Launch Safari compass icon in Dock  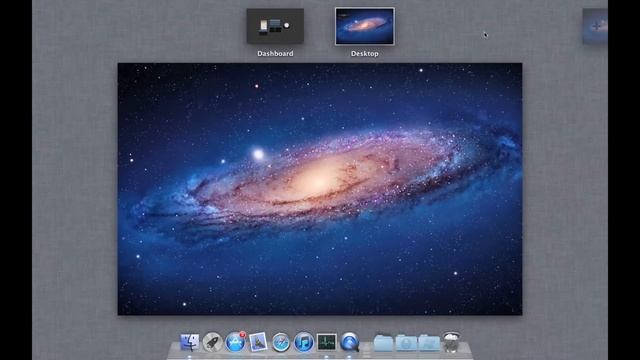point(281,342)
